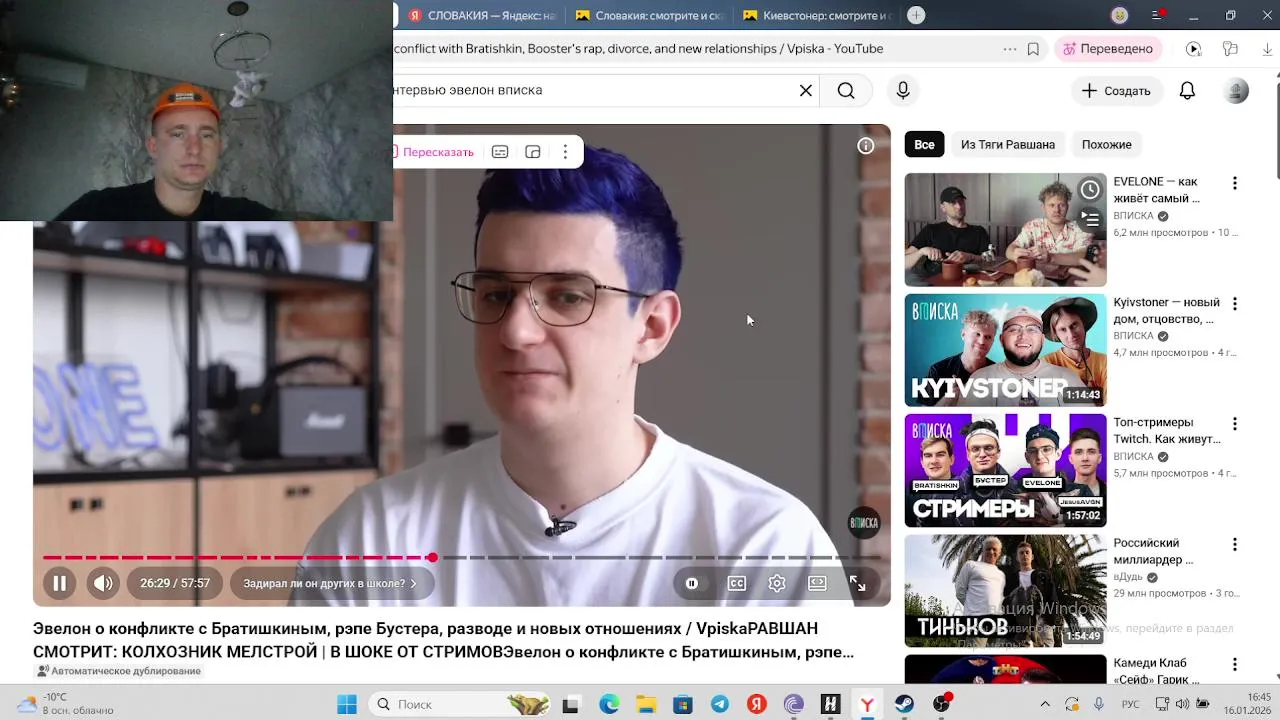Enter fullscreen mode in the player
The image size is (1280, 720).
point(857,584)
